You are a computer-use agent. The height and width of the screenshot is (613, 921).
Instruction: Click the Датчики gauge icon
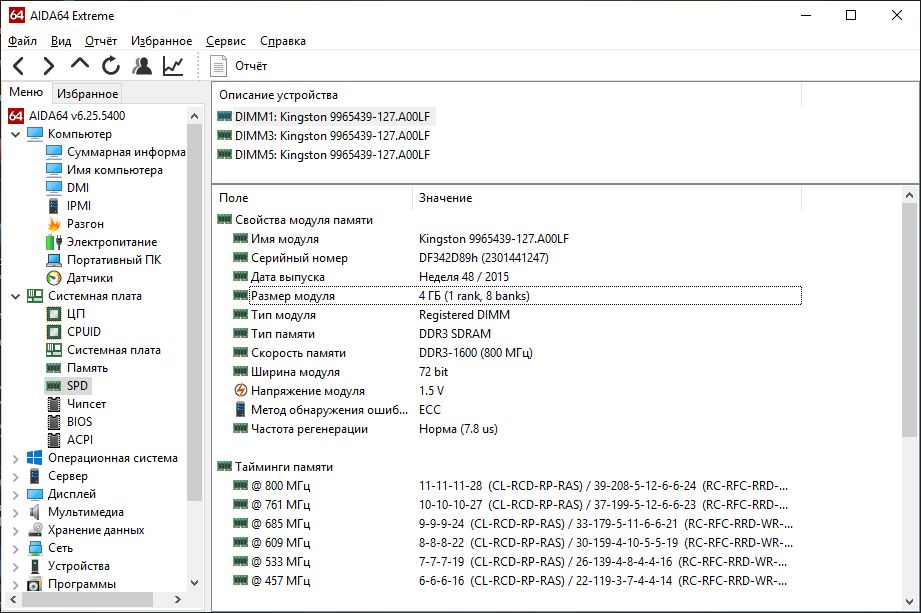[54, 278]
